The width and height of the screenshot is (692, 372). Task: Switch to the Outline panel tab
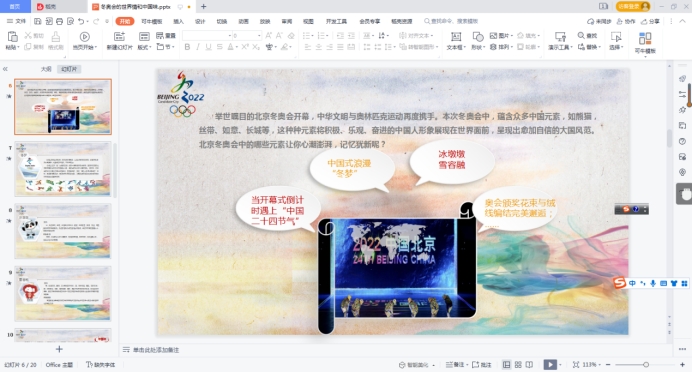(46, 69)
